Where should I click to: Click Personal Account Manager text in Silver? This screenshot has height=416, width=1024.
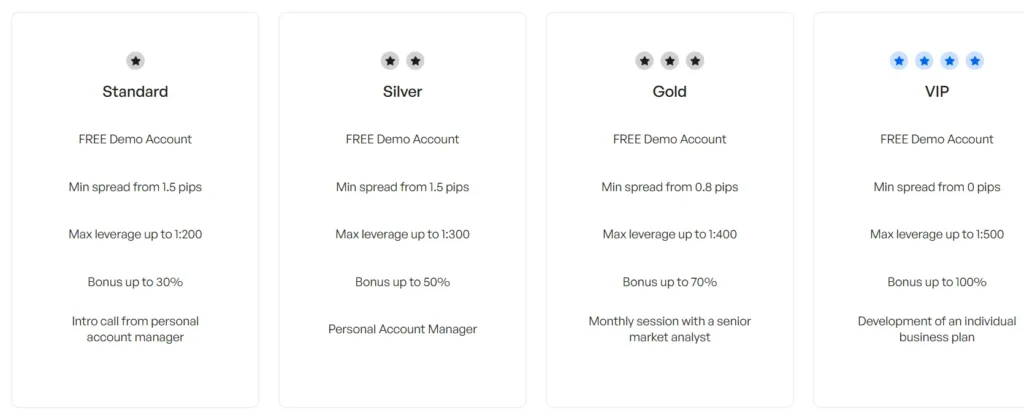click(402, 329)
